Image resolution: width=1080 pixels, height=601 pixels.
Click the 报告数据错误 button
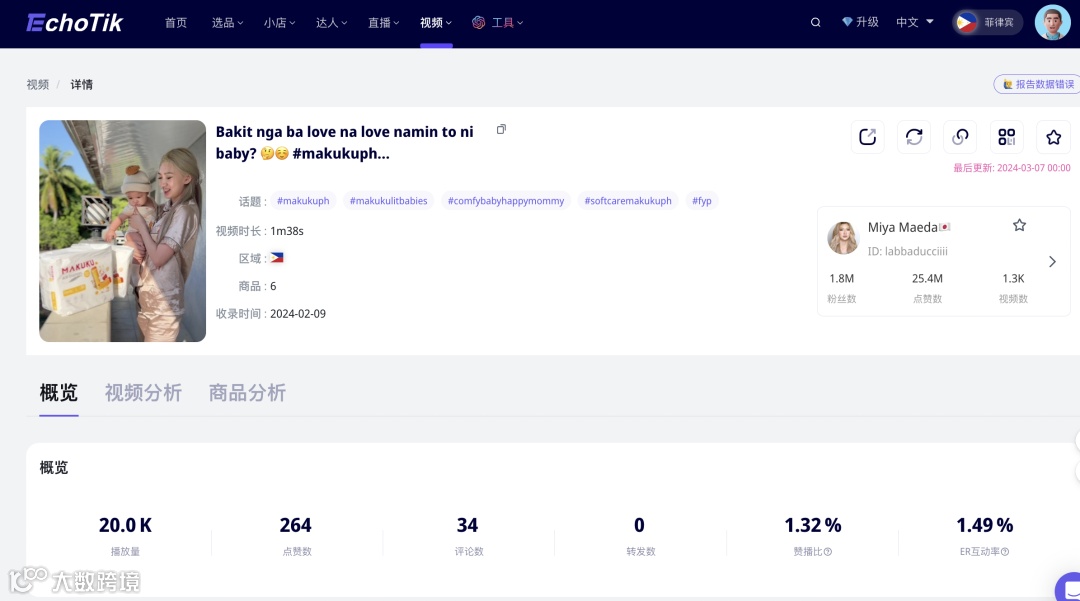tap(1037, 84)
